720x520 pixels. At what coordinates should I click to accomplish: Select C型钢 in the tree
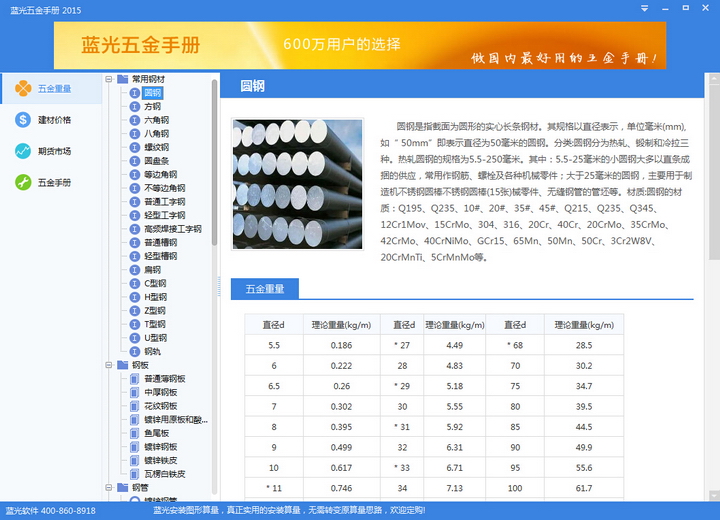click(155, 283)
